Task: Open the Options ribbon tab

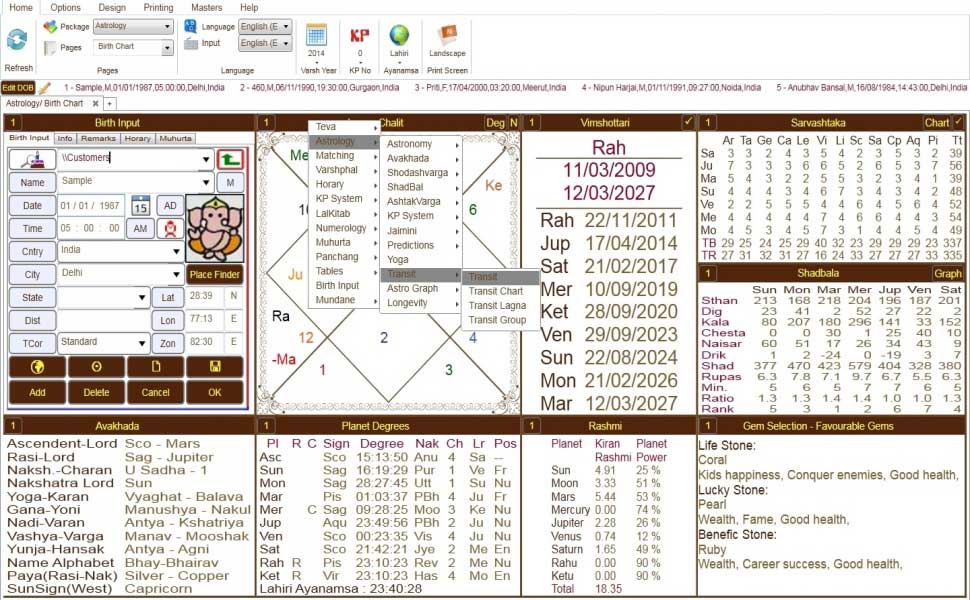Action: point(65,7)
